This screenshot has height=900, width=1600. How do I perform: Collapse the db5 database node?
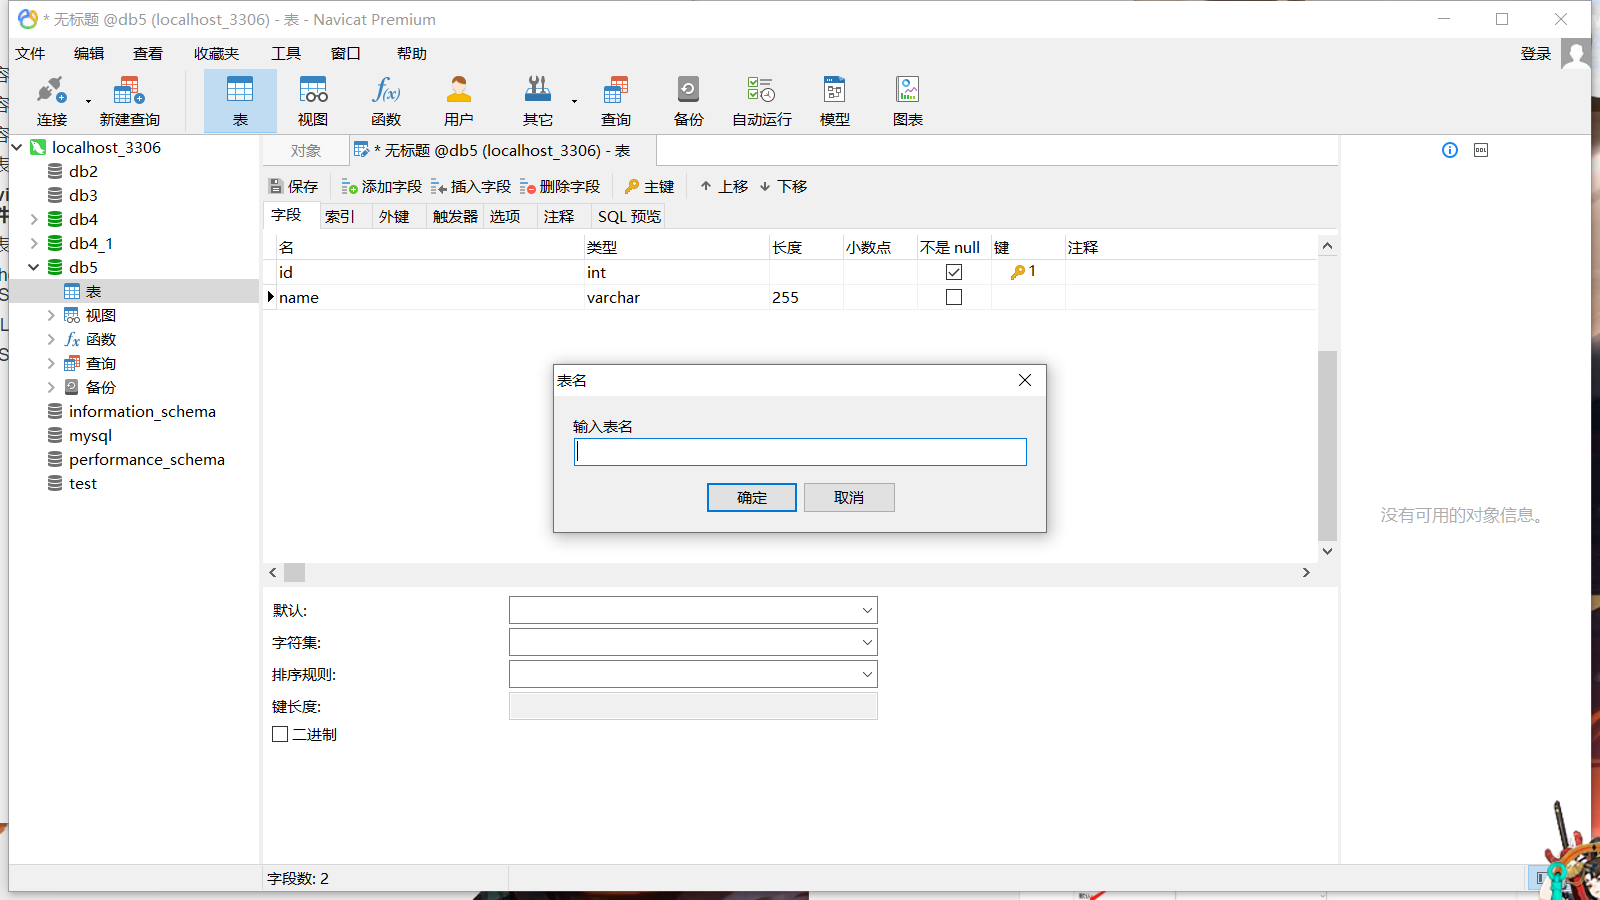coord(34,267)
